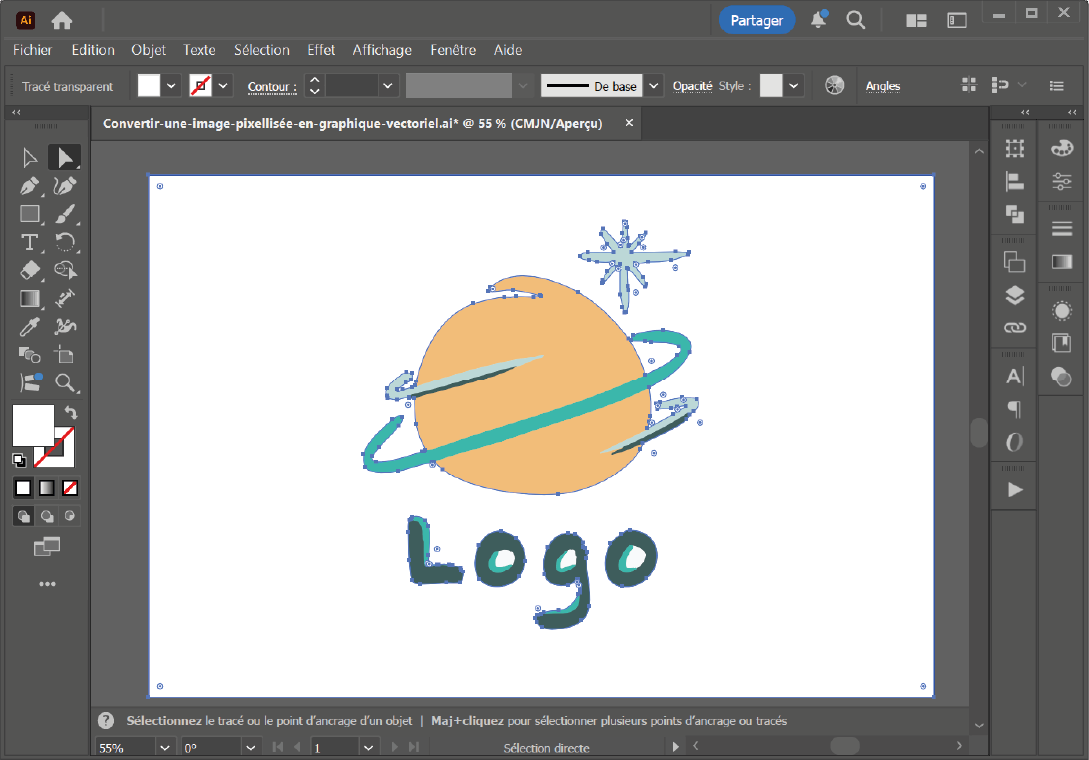Pick the Eyedropper tool

point(30,326)
